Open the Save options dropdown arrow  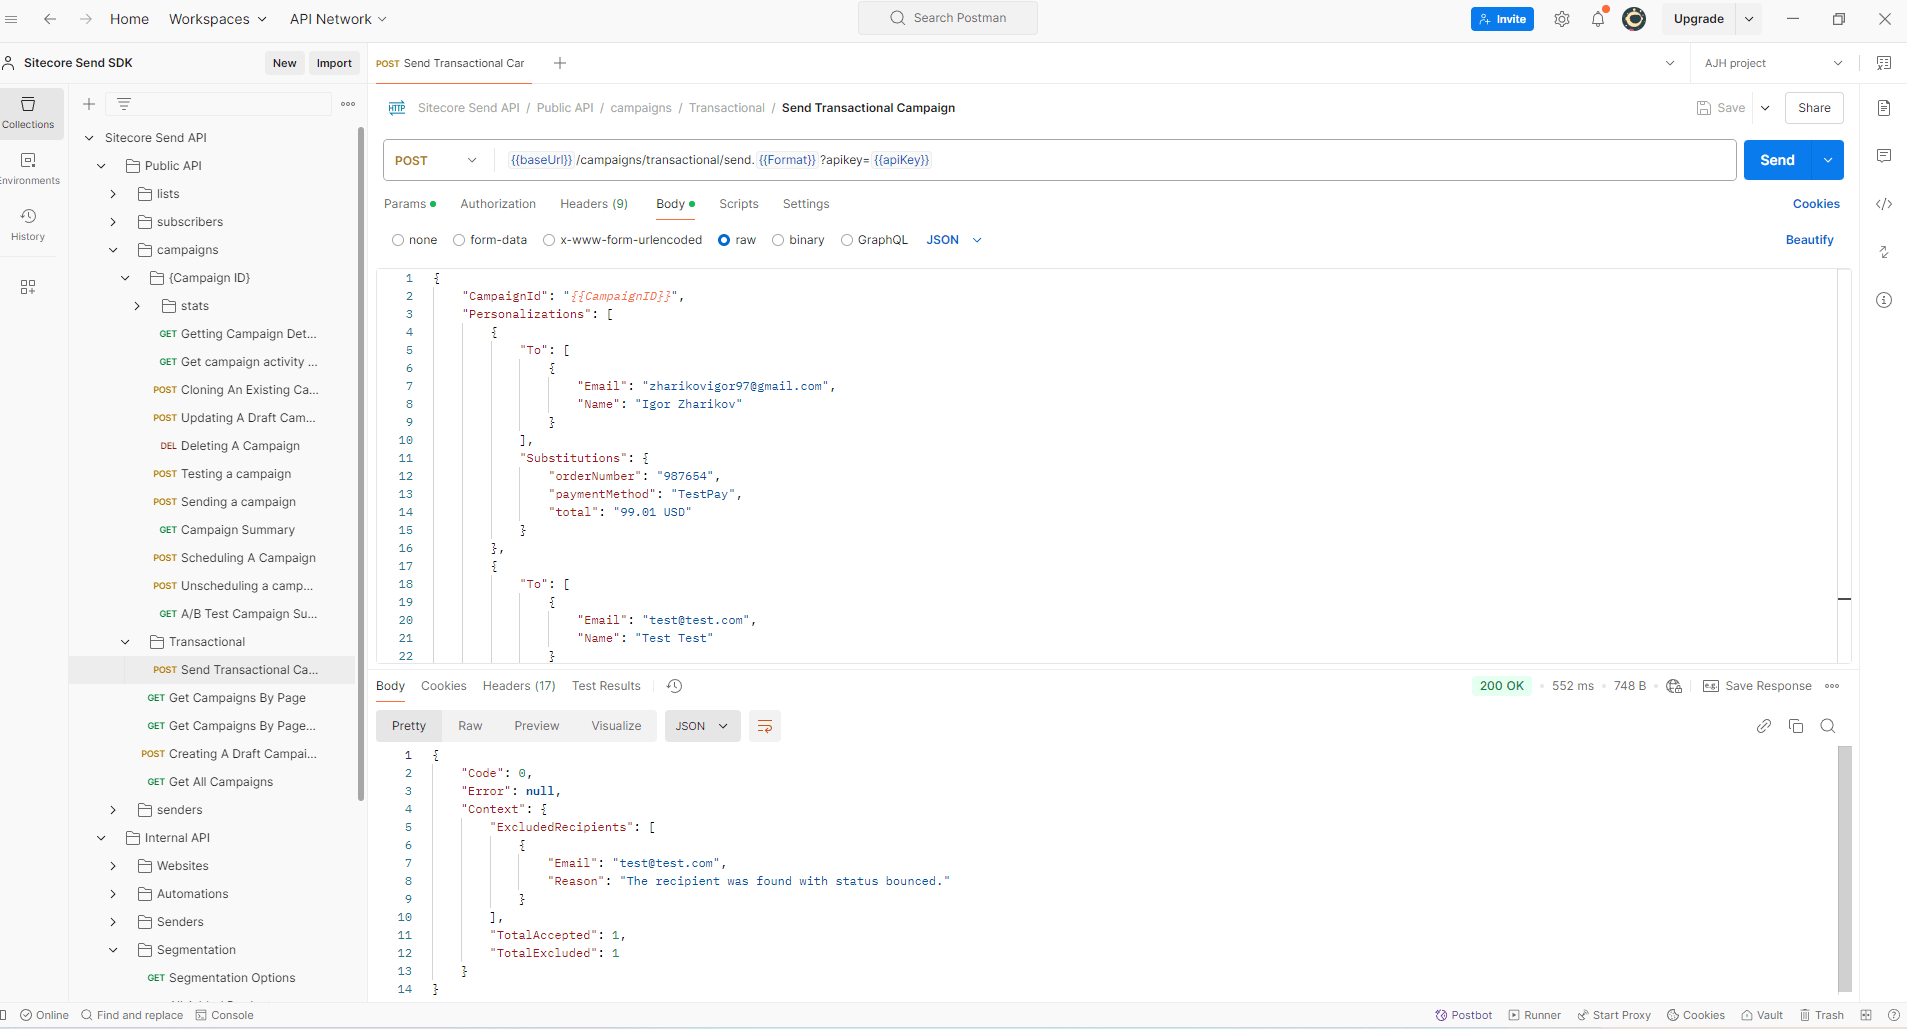click(x=1765, y=108)
